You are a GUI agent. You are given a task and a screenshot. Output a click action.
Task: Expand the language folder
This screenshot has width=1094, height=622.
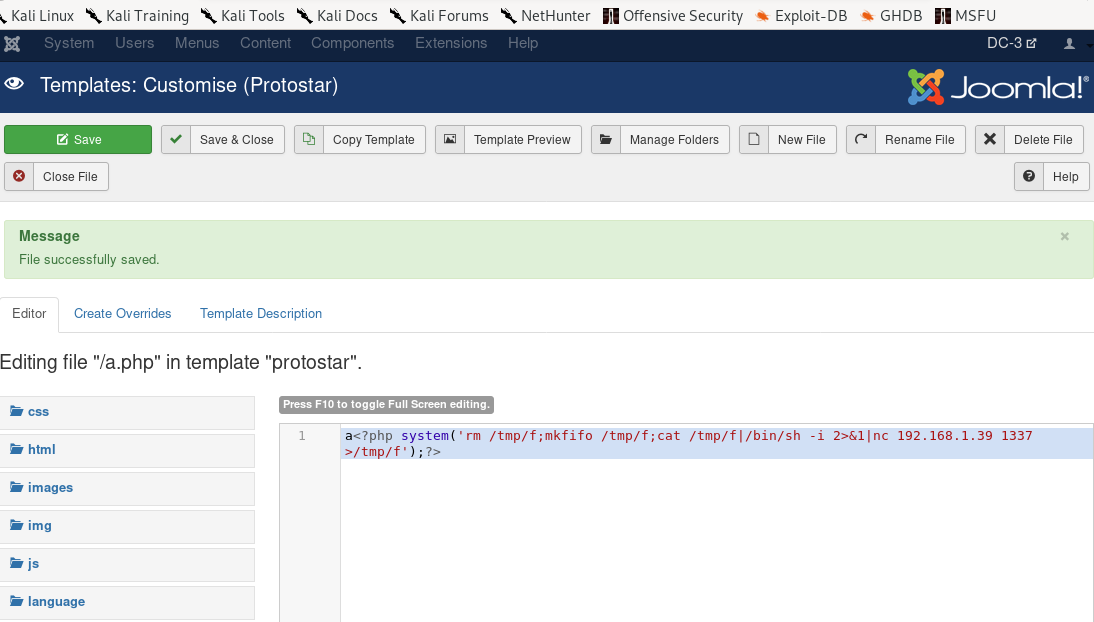(x=127, y=602)
